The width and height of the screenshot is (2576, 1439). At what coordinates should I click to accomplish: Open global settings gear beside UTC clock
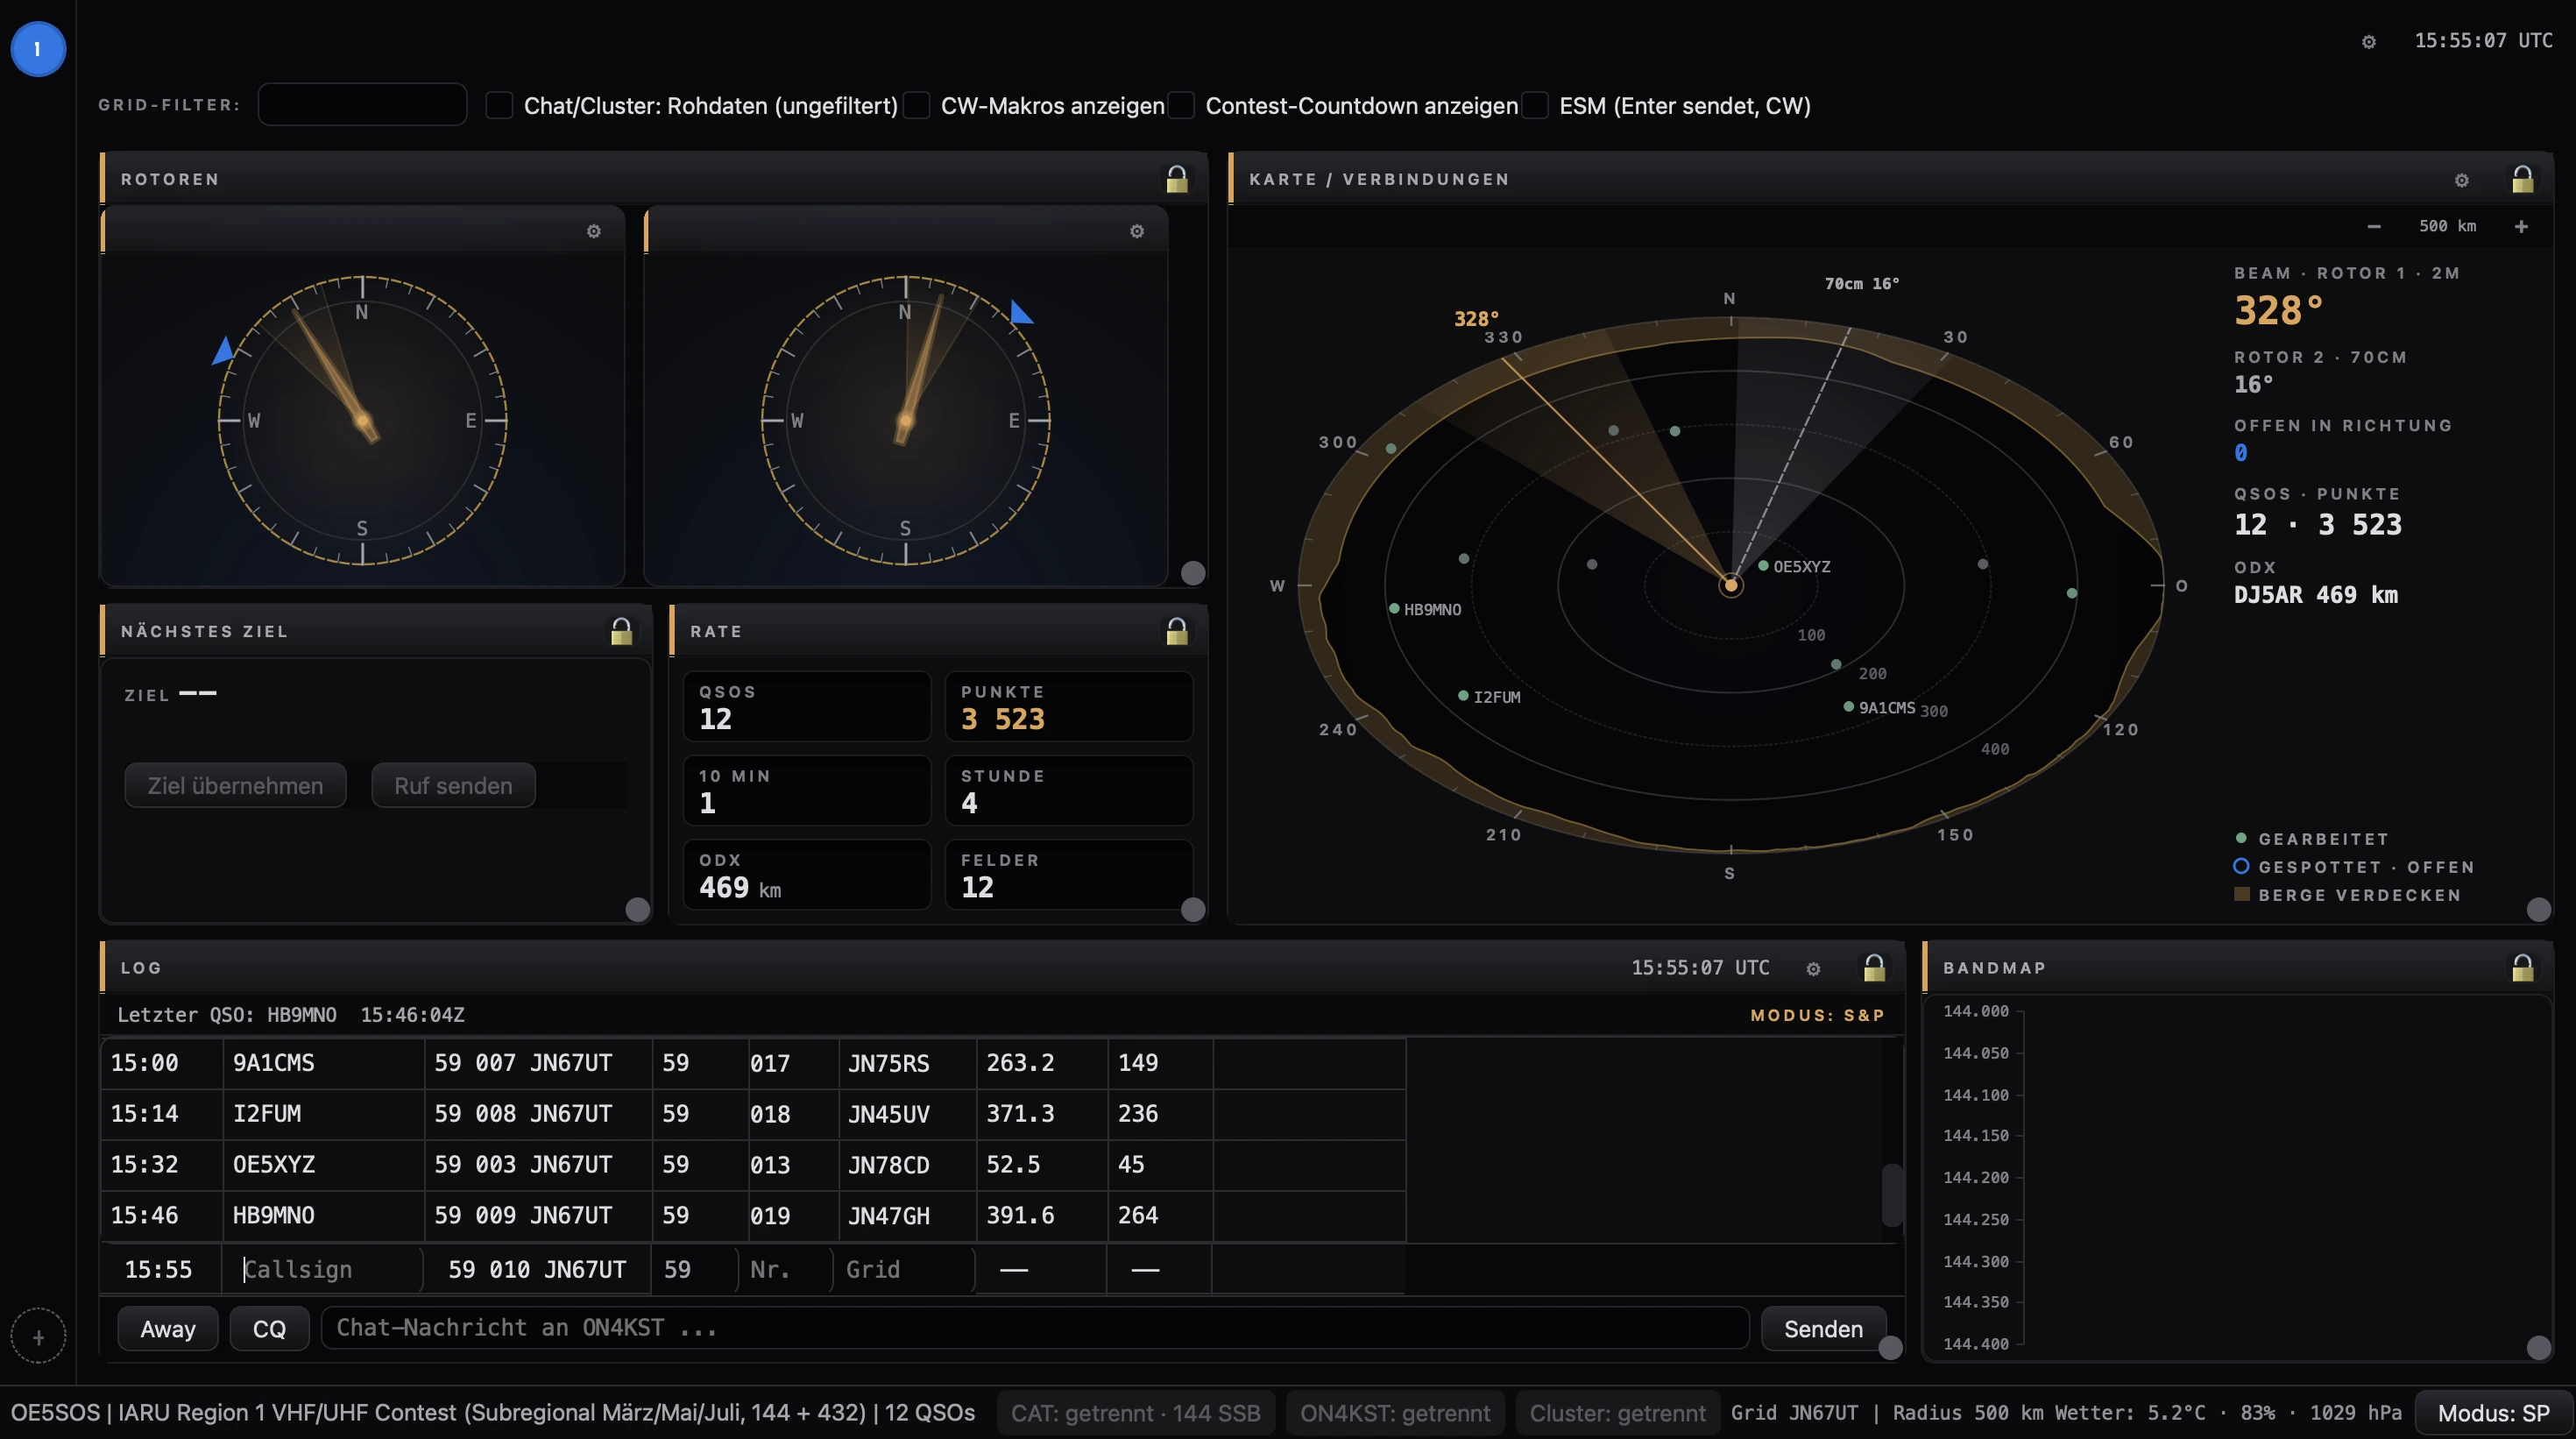pos(2369,42)
